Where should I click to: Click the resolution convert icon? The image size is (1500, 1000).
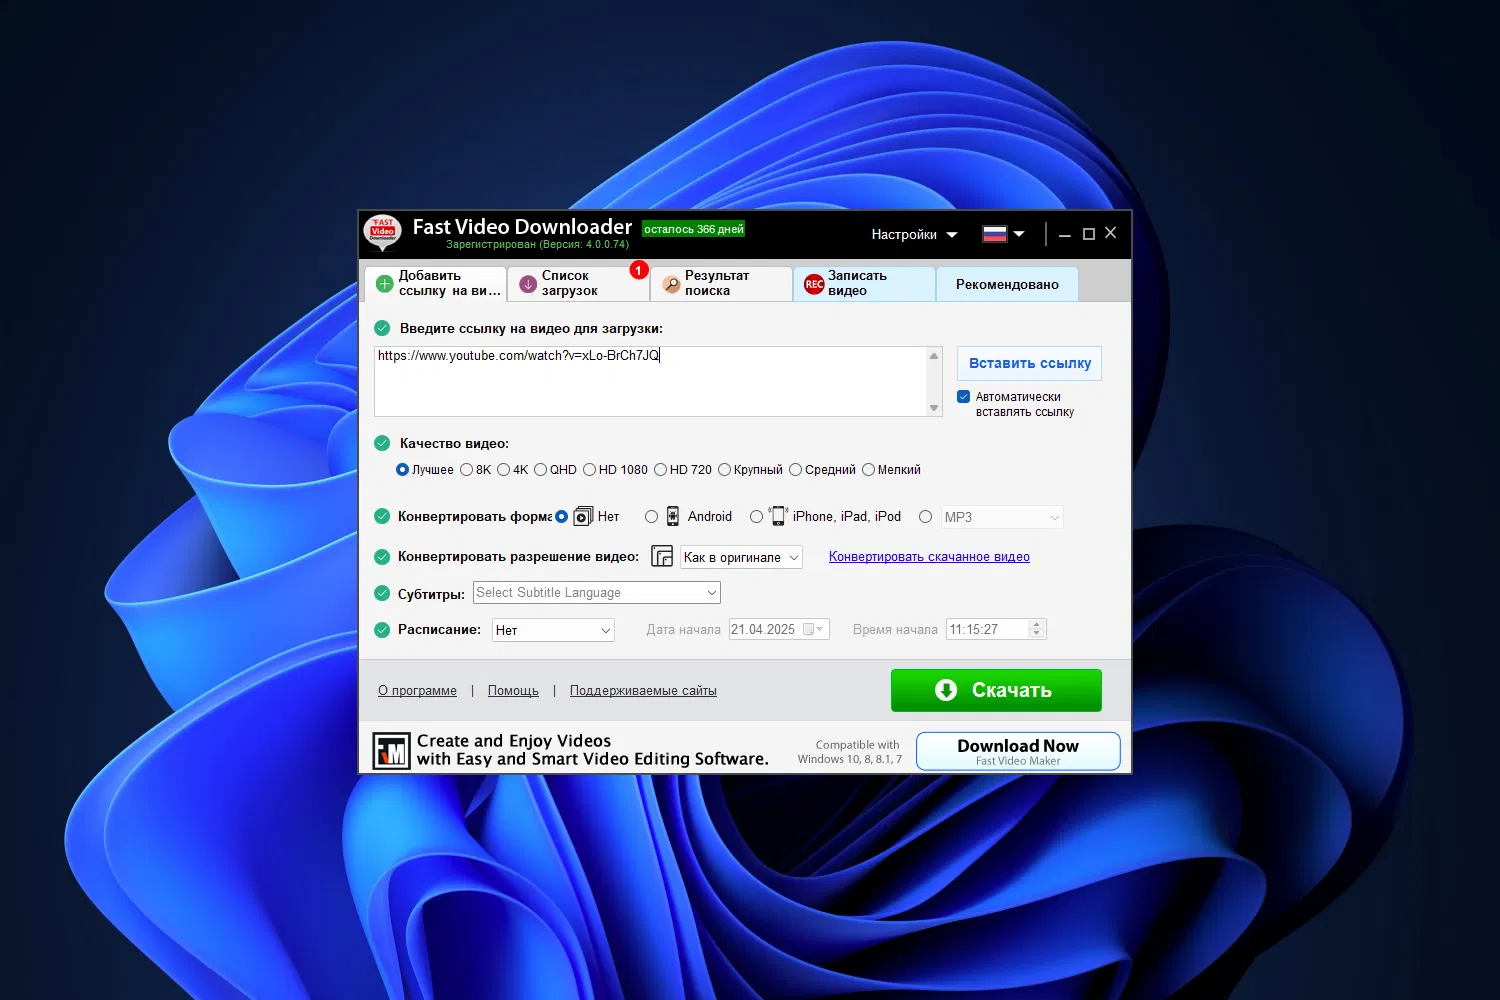(x=662, y=556)
